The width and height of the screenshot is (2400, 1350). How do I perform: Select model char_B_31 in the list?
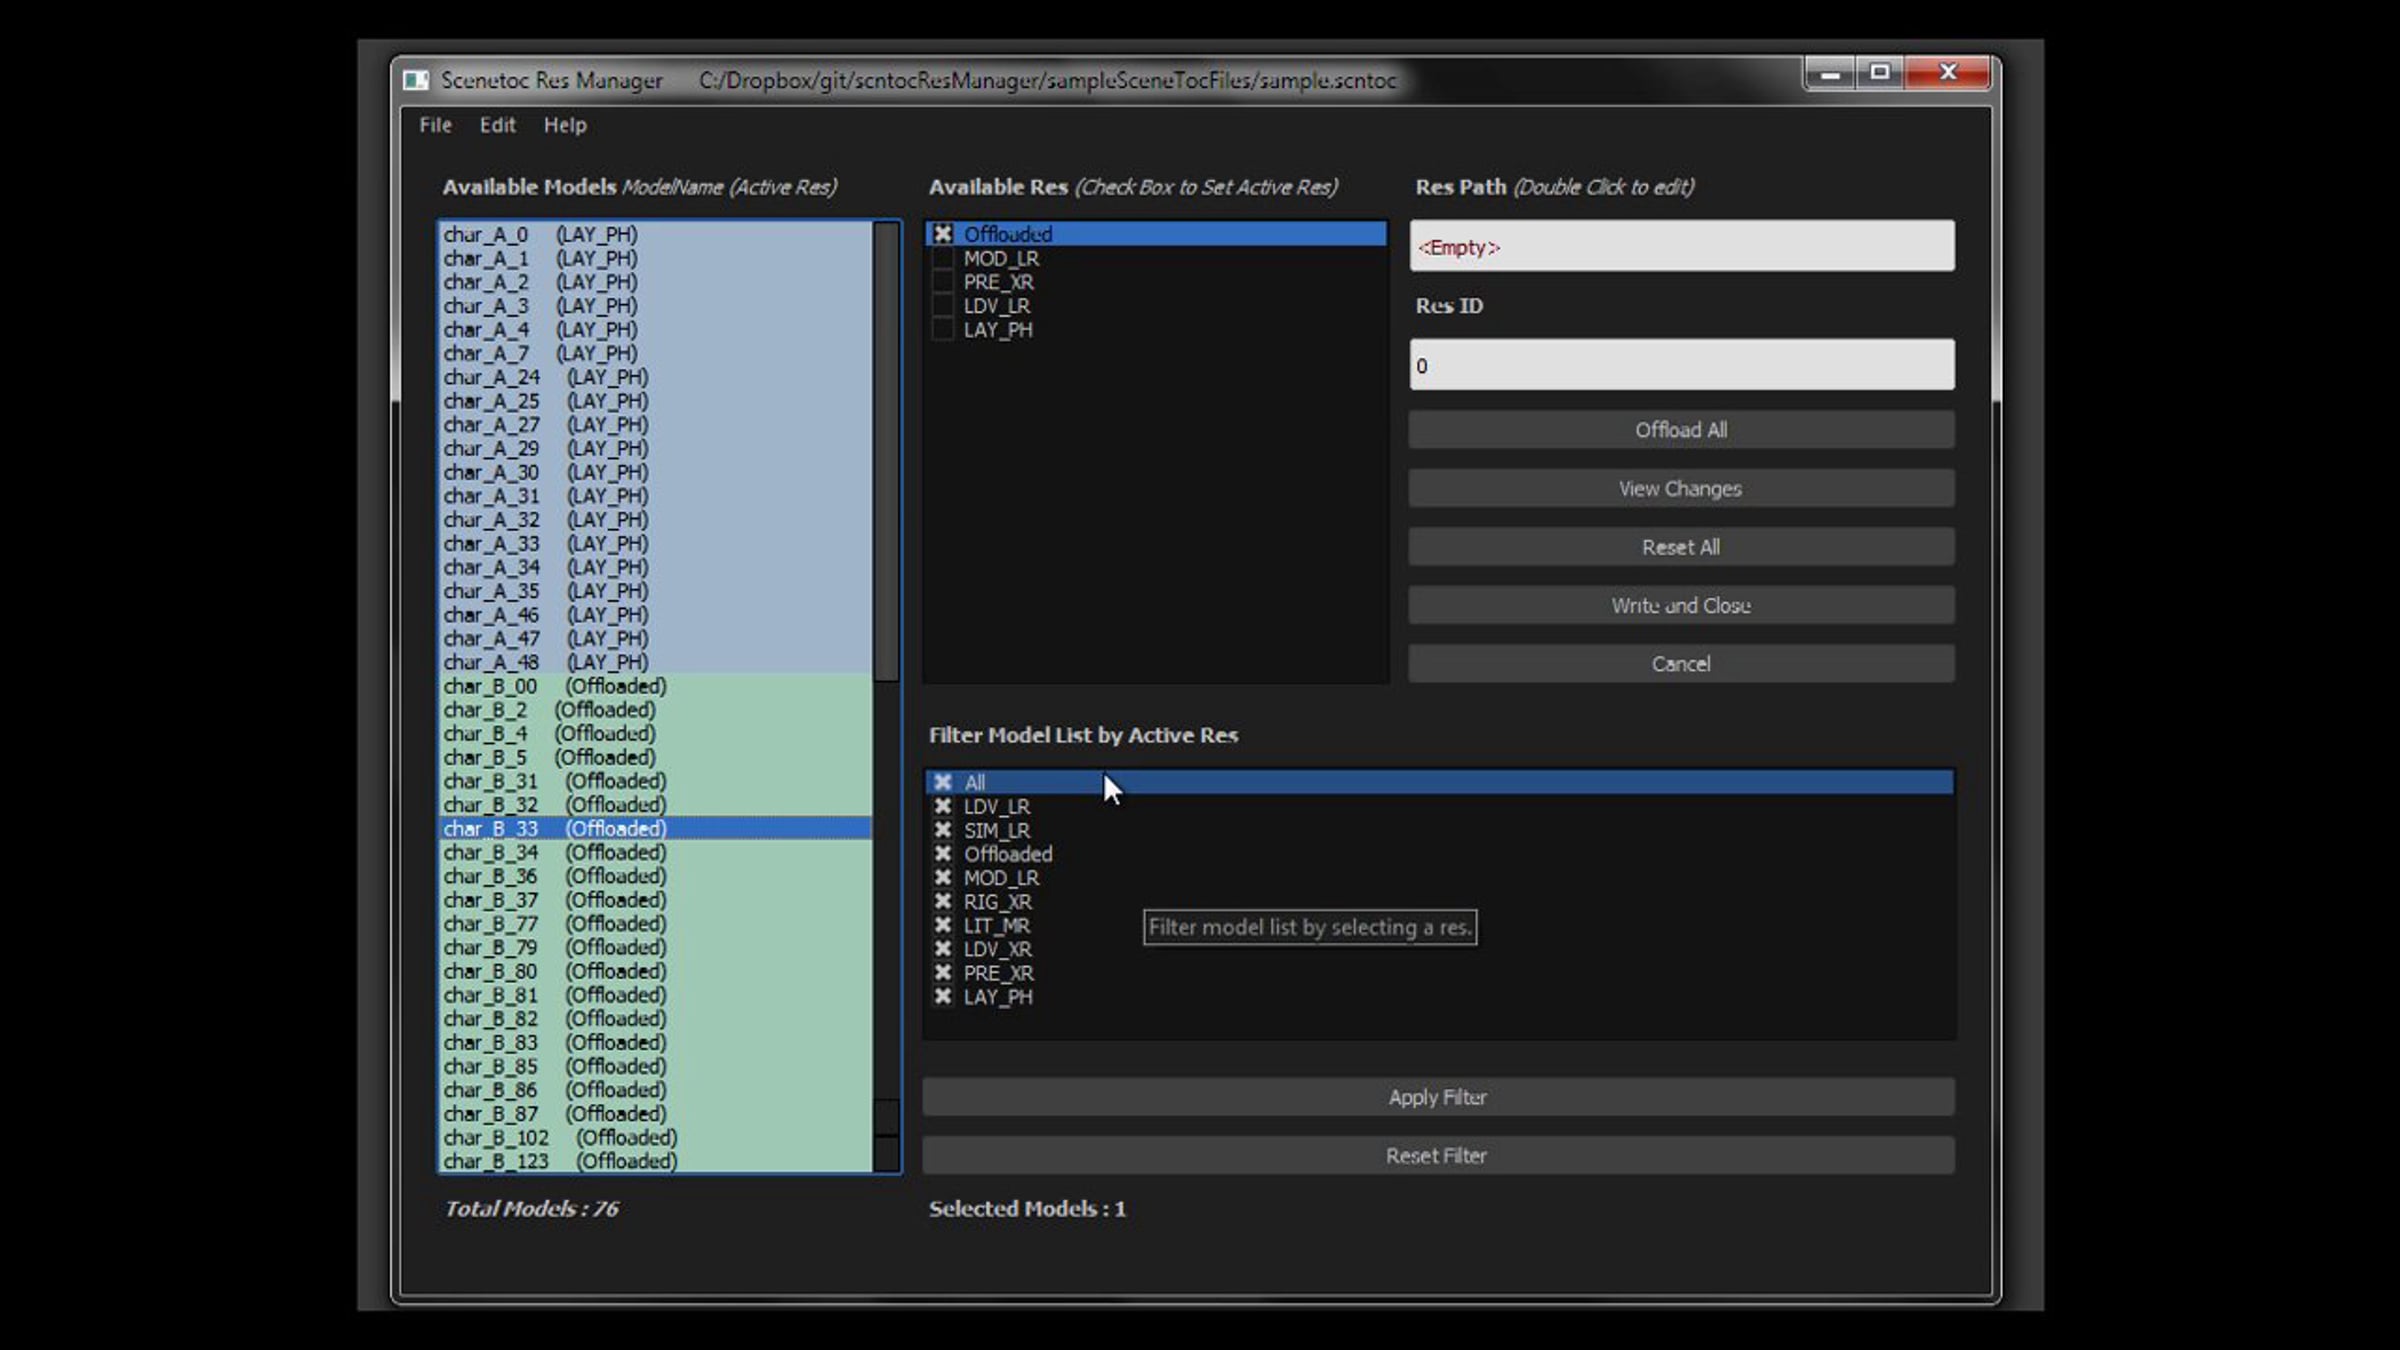click(x=655, y=781)
